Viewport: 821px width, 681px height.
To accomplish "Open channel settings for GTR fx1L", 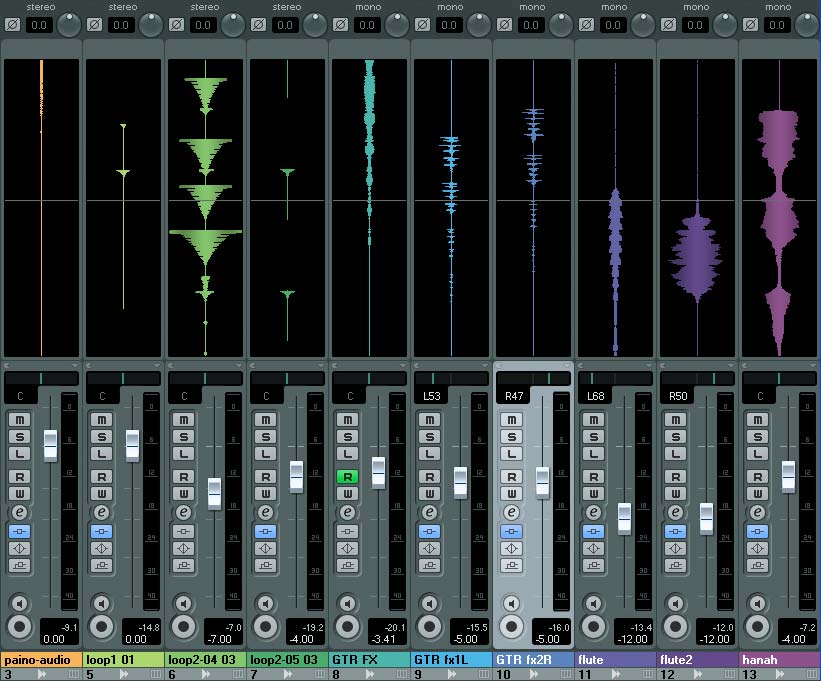I will click(x=429, y=512).
